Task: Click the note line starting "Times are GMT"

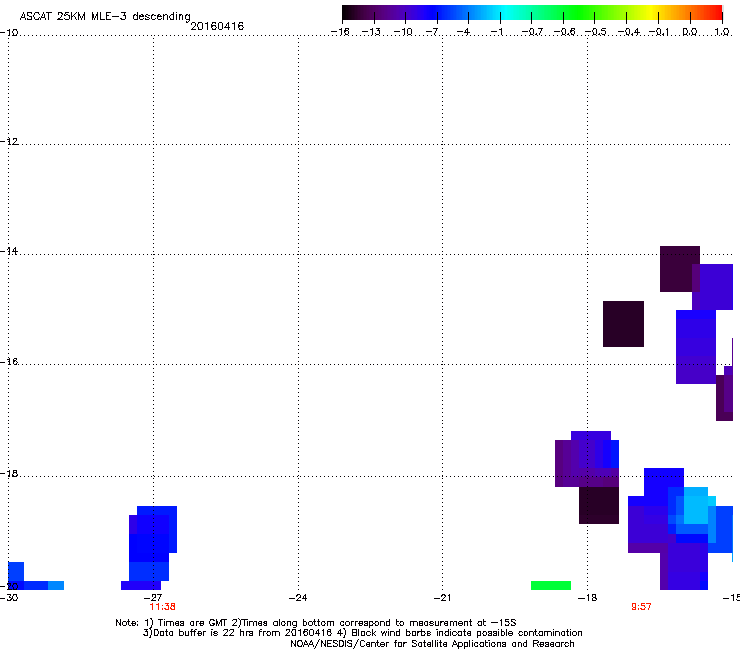Action: point(316,623)
